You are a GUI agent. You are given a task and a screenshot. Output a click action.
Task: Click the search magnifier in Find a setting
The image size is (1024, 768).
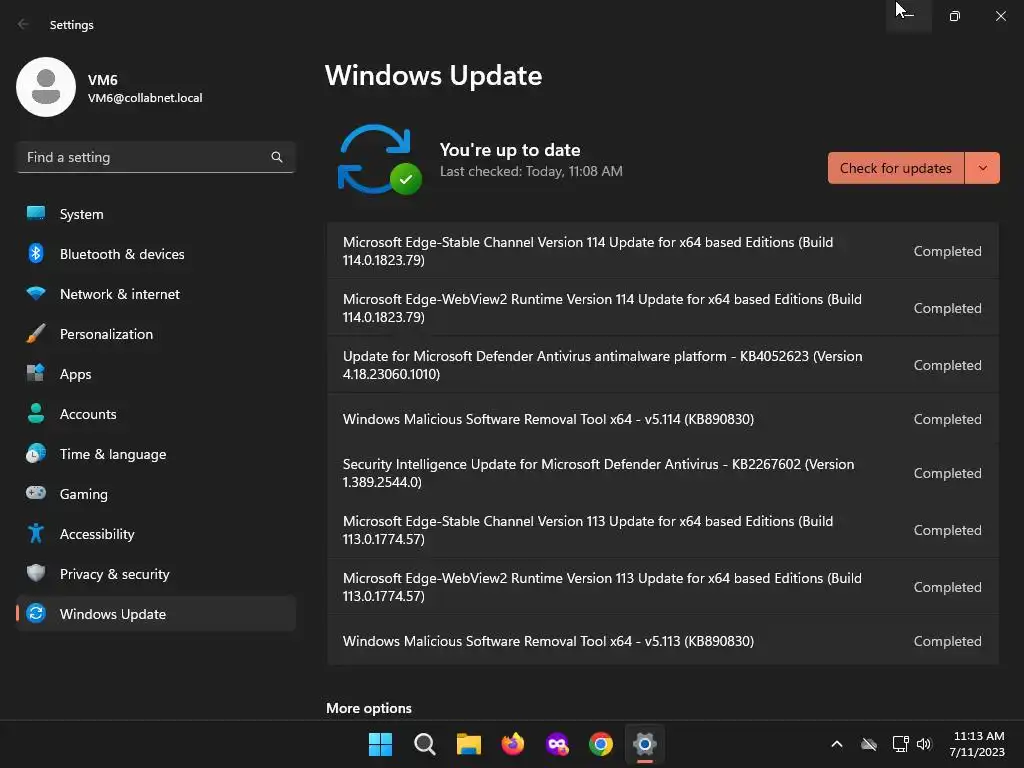click(277, 157)
